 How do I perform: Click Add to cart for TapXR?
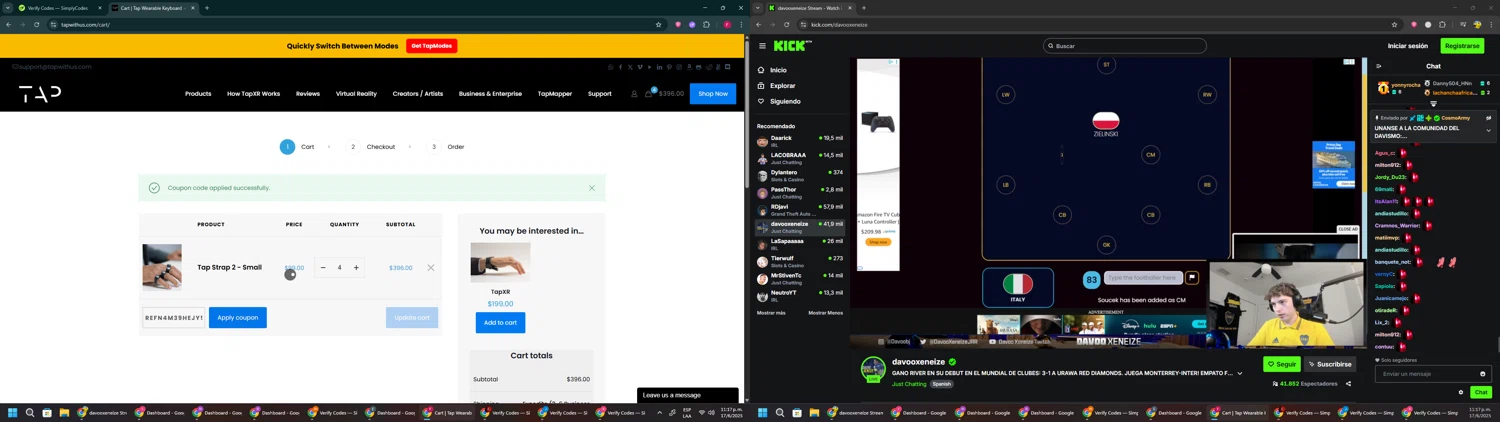point(500,322)
